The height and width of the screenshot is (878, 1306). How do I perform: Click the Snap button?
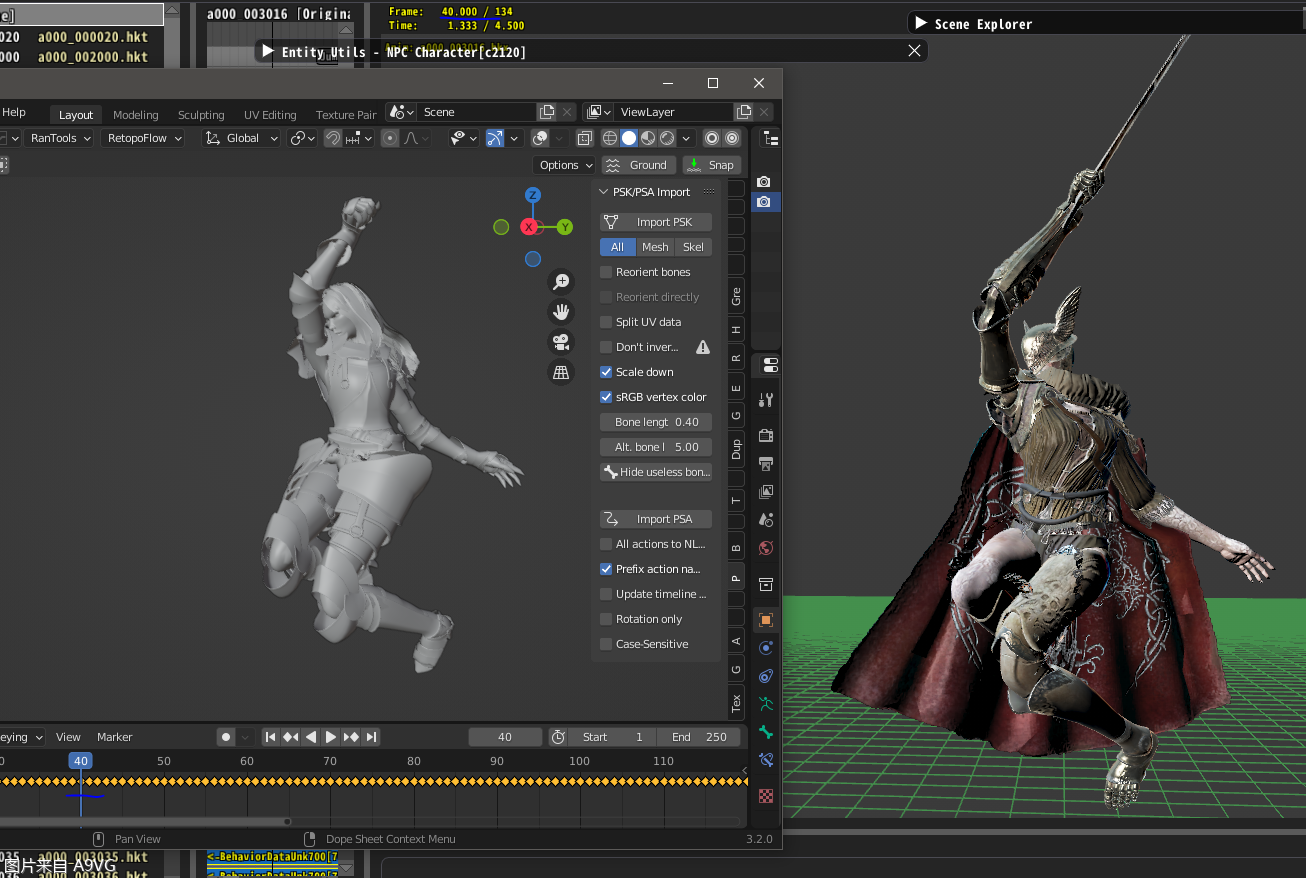click(711, 165)
